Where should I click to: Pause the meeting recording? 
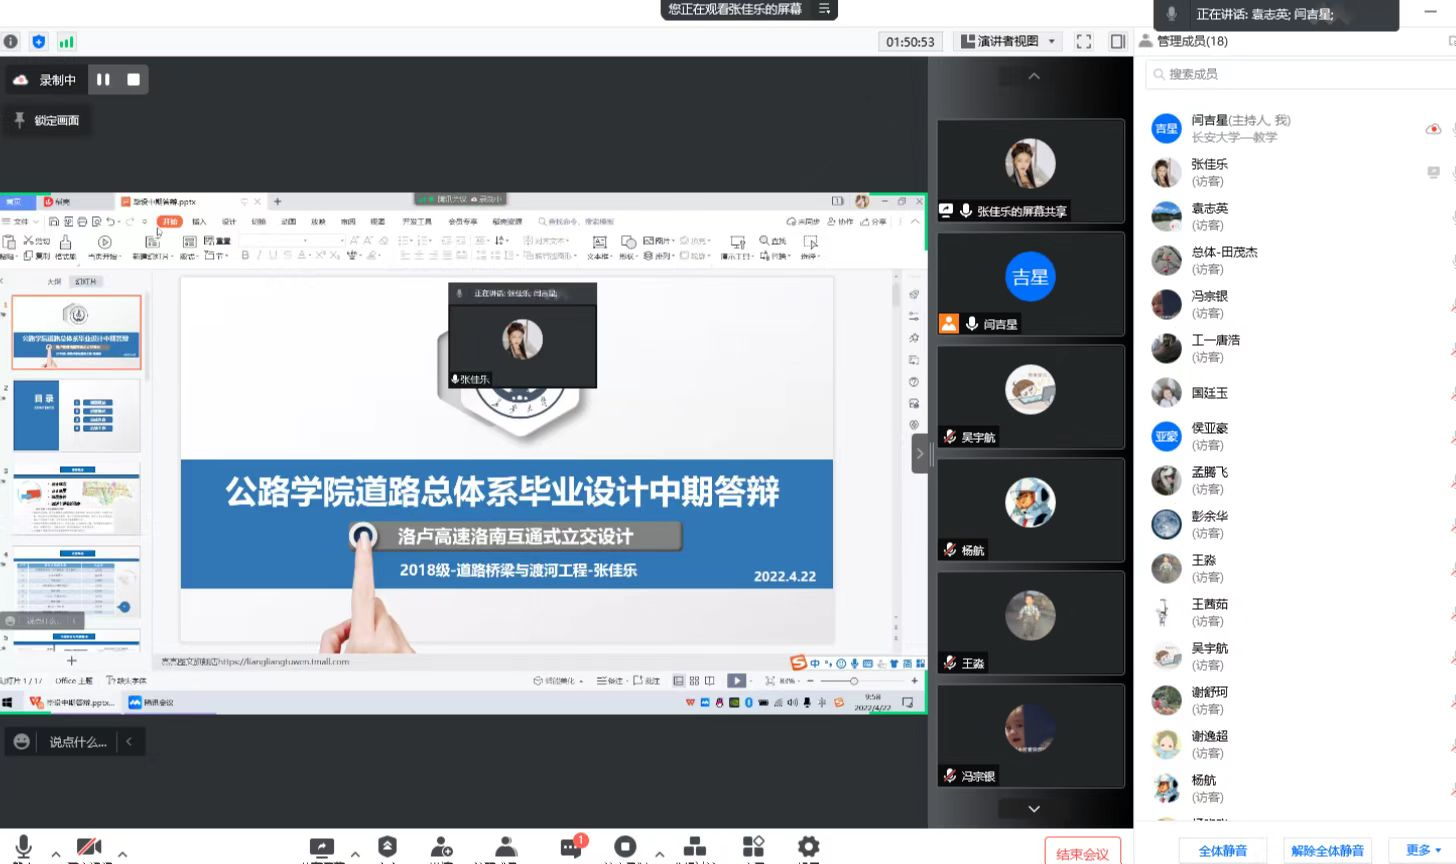tap(103, 80)
